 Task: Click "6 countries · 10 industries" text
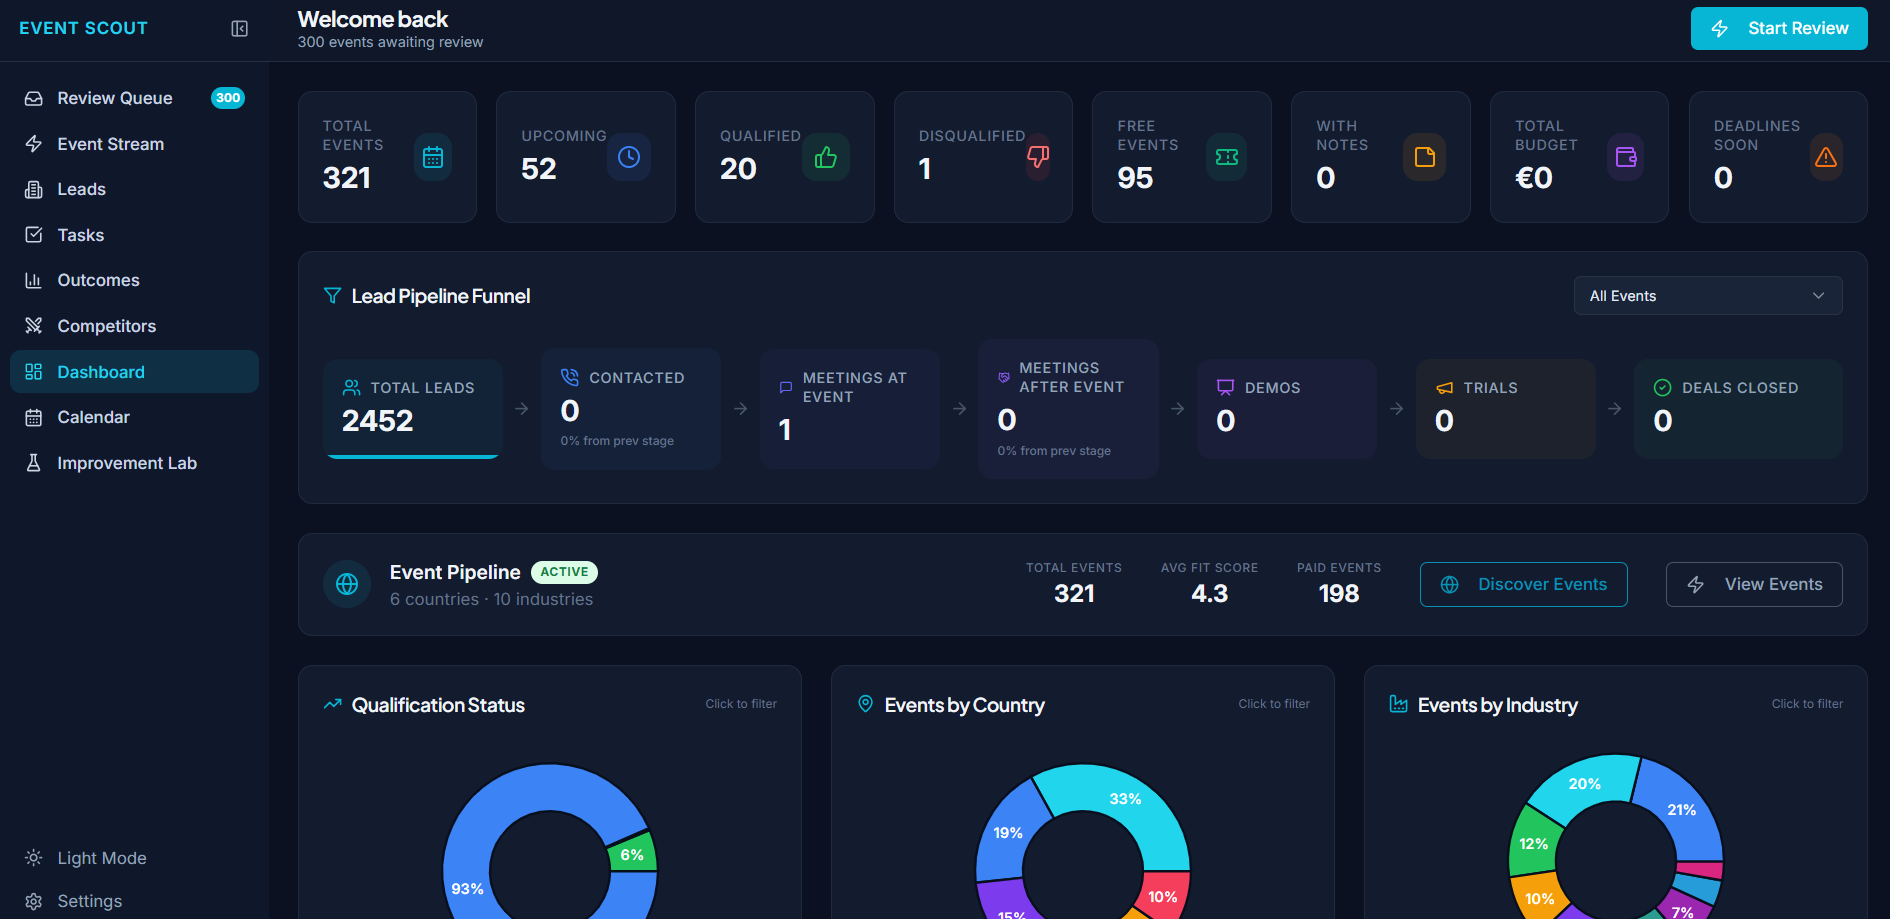pyautogui.click(x=491, y=599)
